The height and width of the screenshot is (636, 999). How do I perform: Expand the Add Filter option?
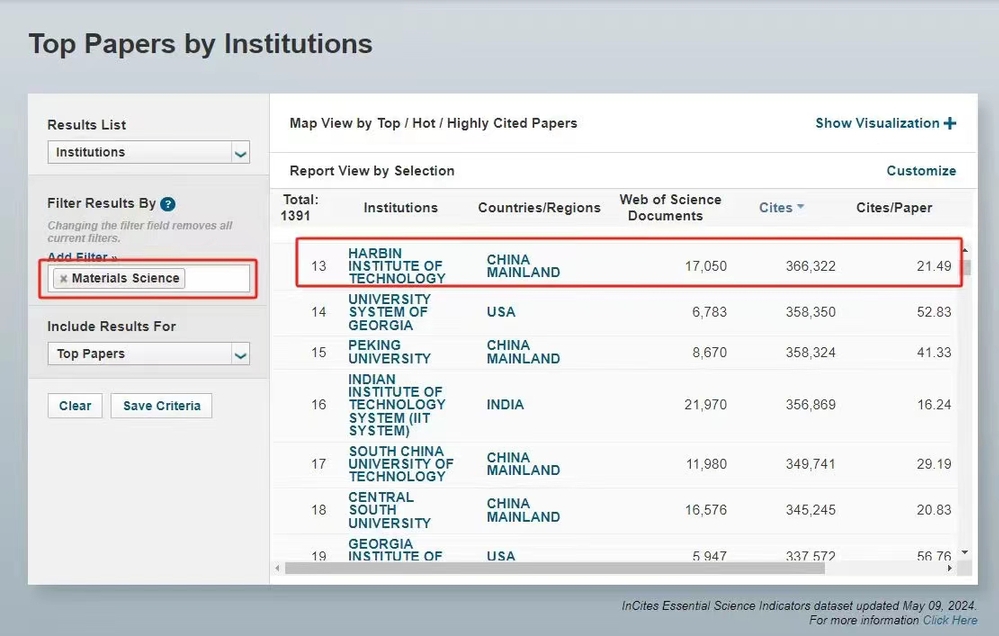pos(82,257)
